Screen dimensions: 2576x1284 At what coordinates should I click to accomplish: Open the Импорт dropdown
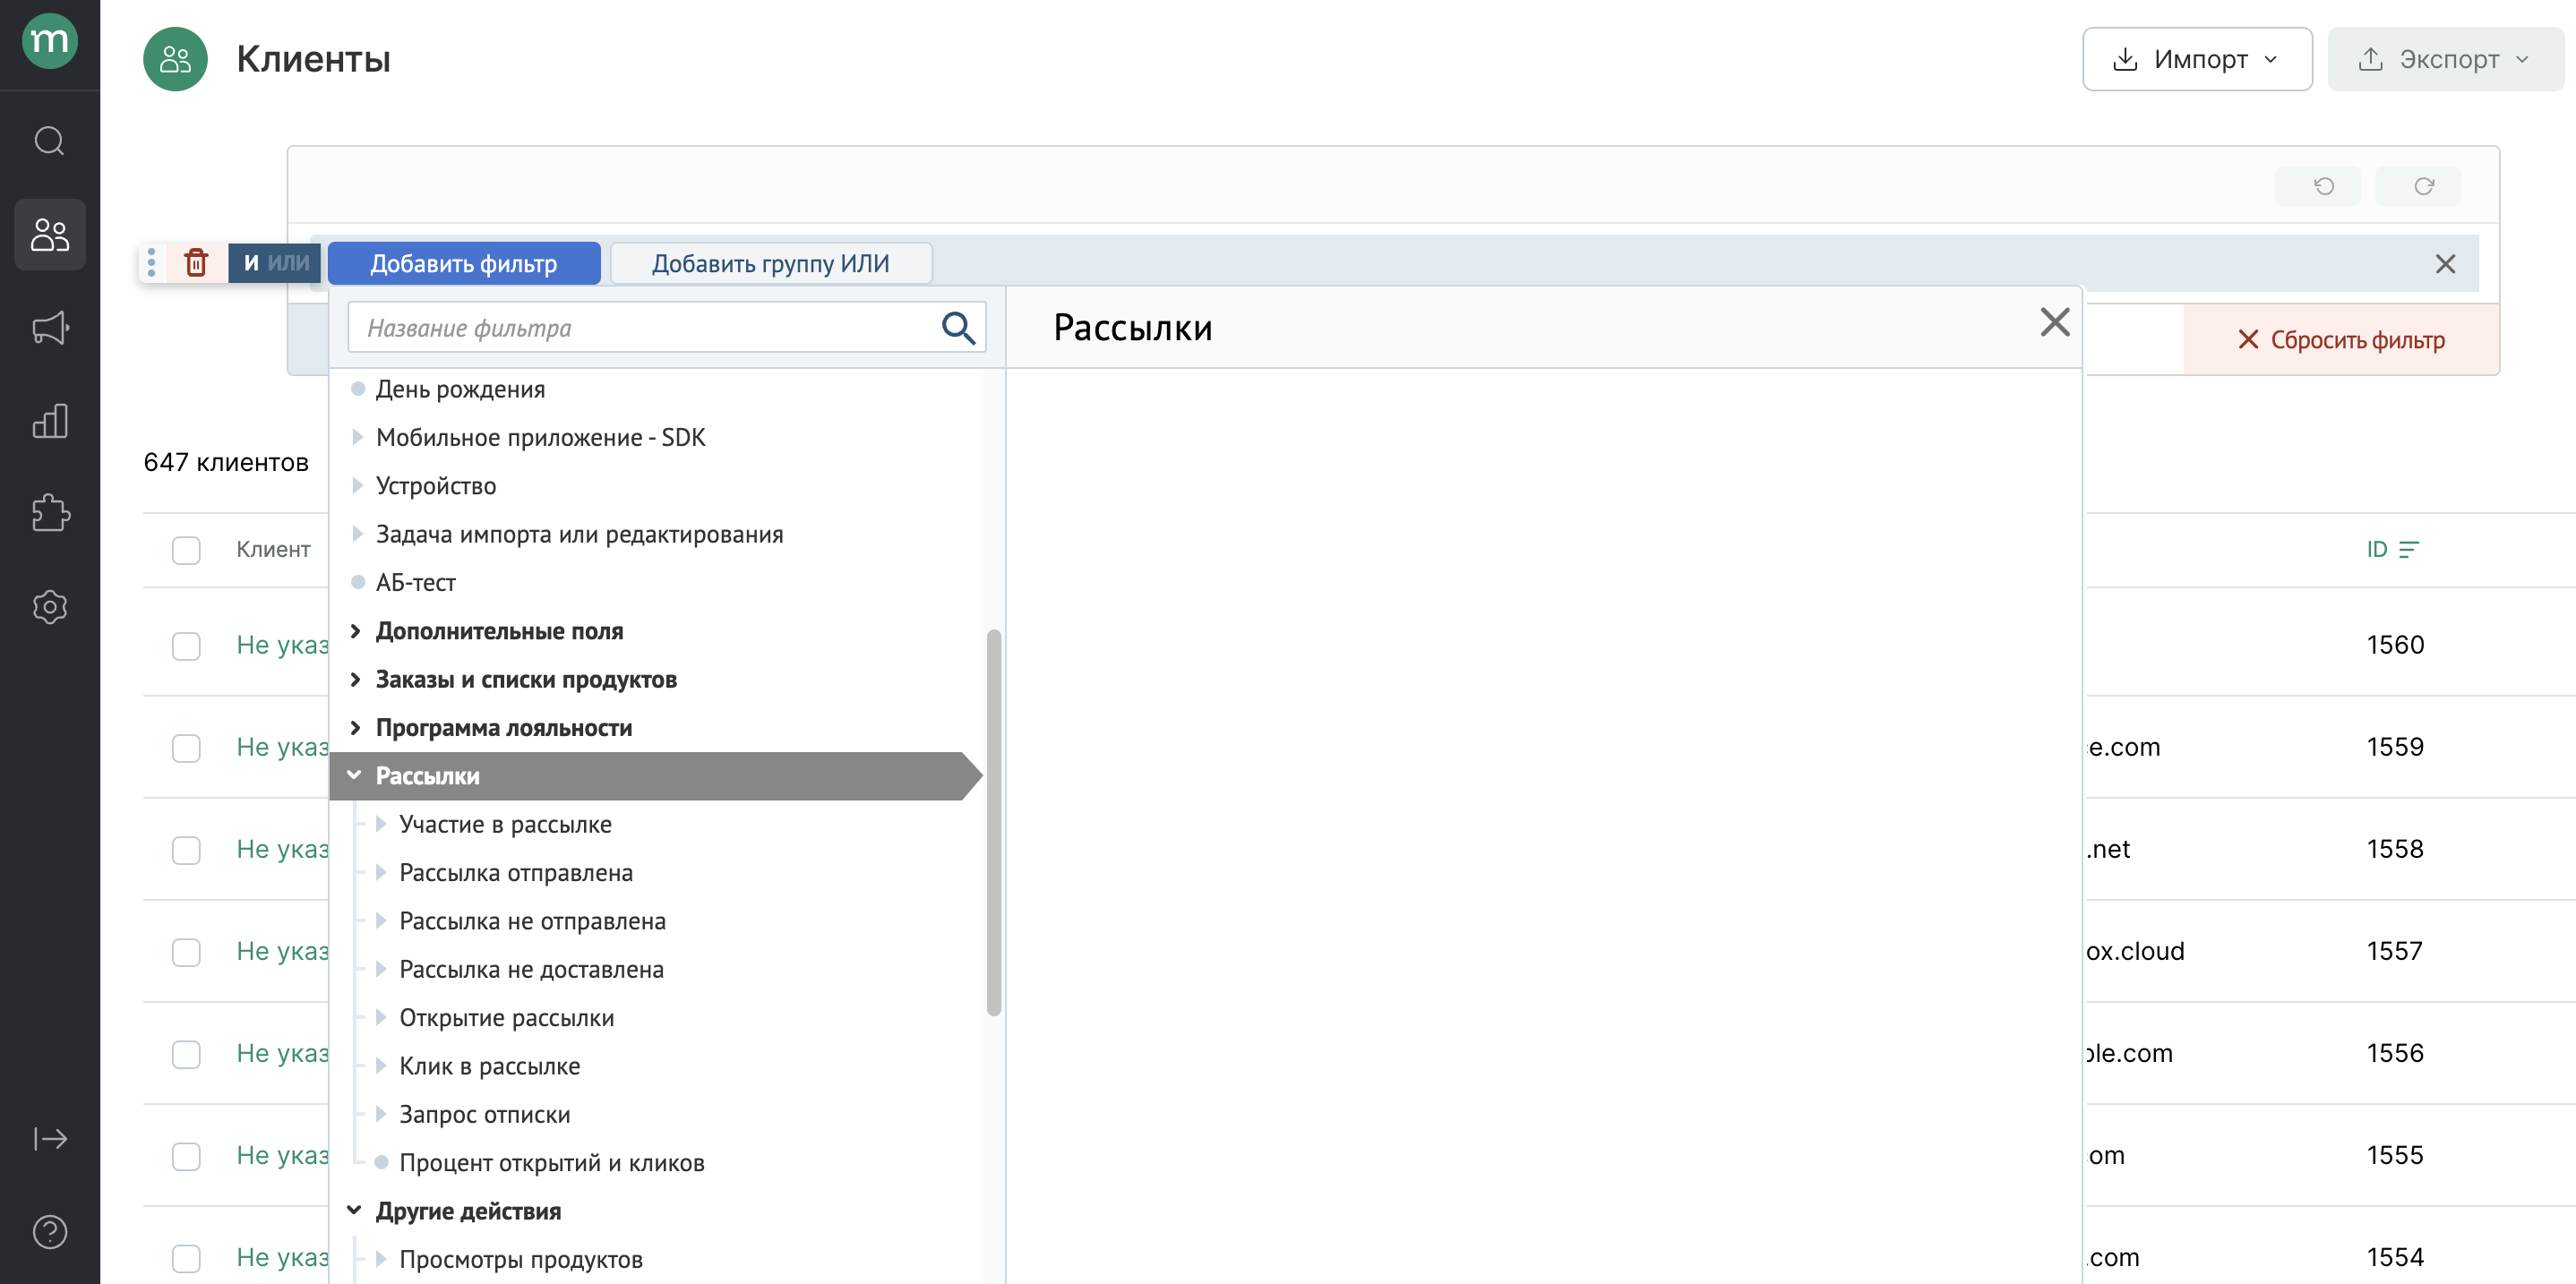2197,59
